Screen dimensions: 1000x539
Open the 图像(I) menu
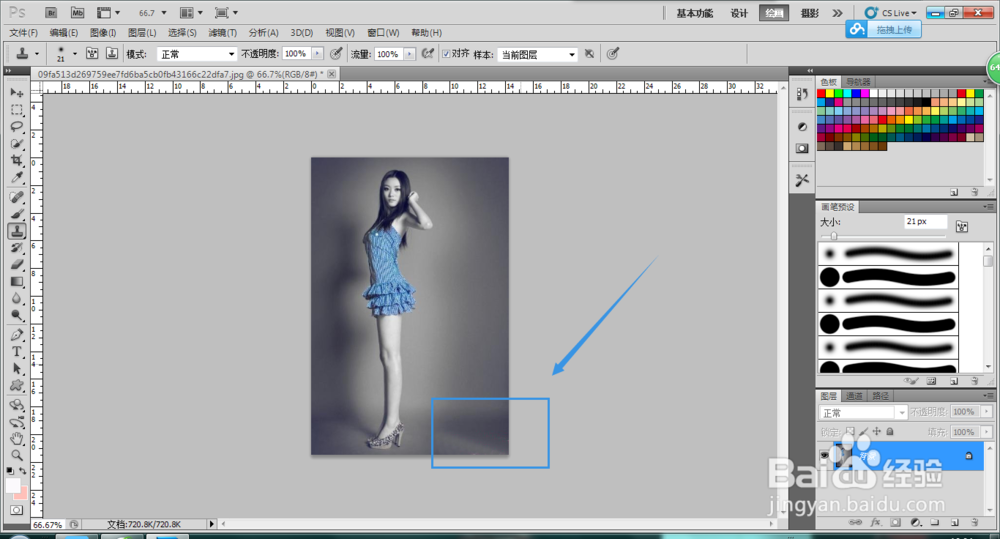[x=103, y=33]
